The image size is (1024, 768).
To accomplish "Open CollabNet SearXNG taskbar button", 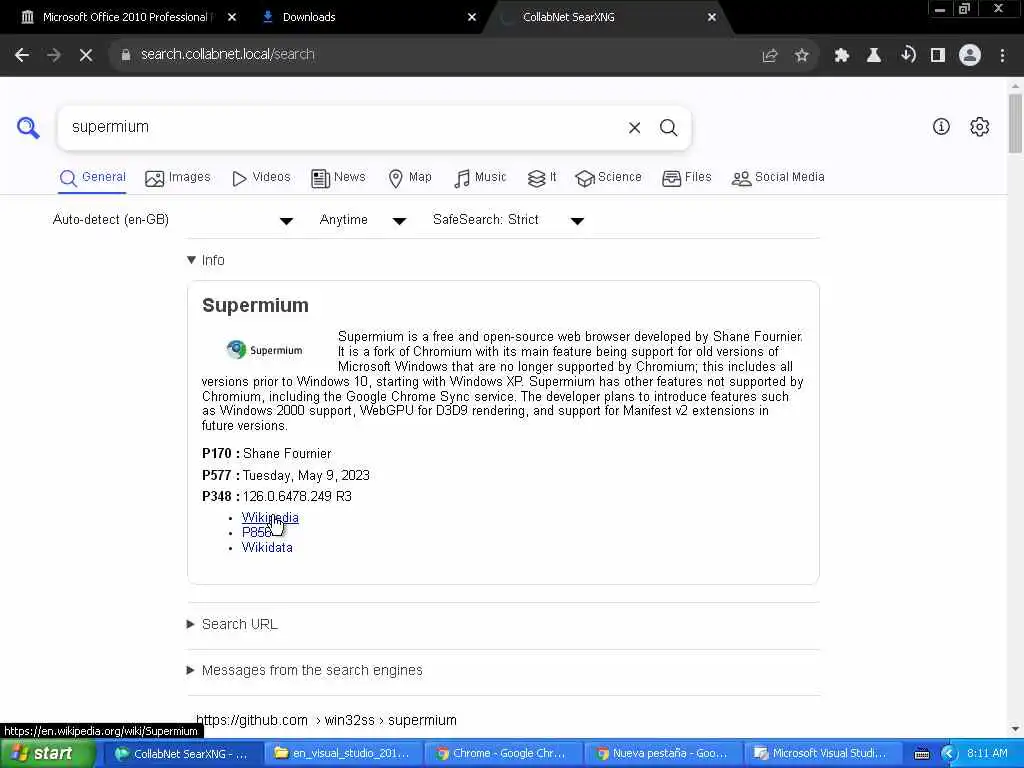I will pos(182,754).
